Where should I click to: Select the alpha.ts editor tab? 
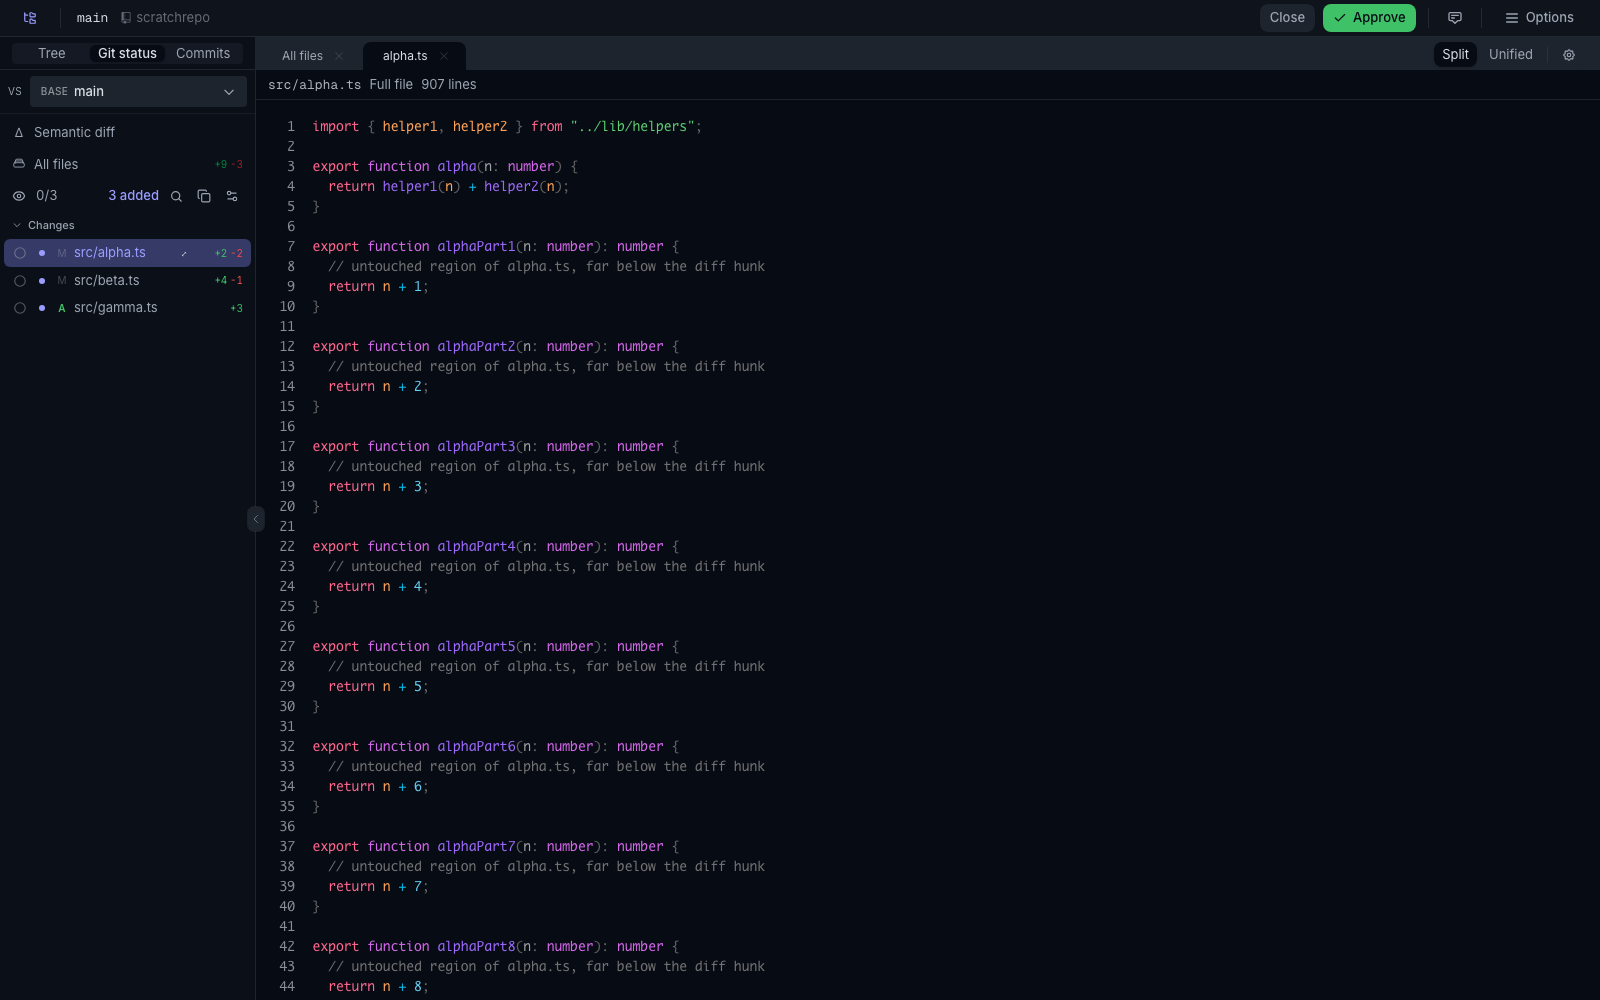[x=405, y=56]
